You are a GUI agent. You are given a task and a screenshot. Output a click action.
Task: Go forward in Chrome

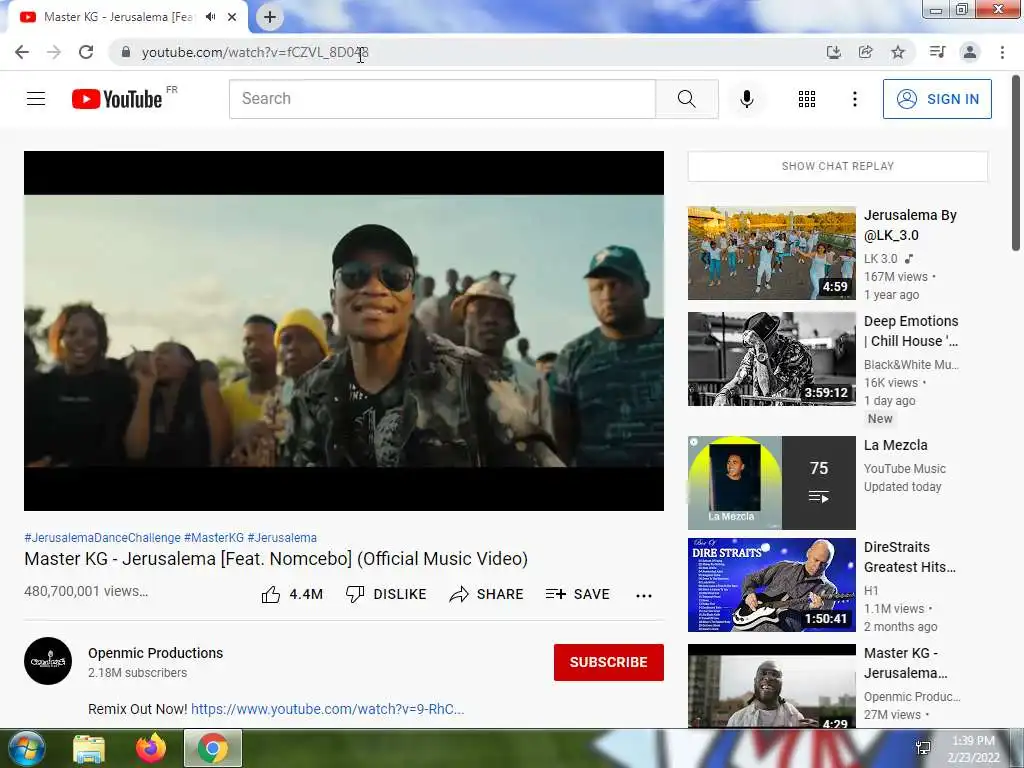(54, 52)
